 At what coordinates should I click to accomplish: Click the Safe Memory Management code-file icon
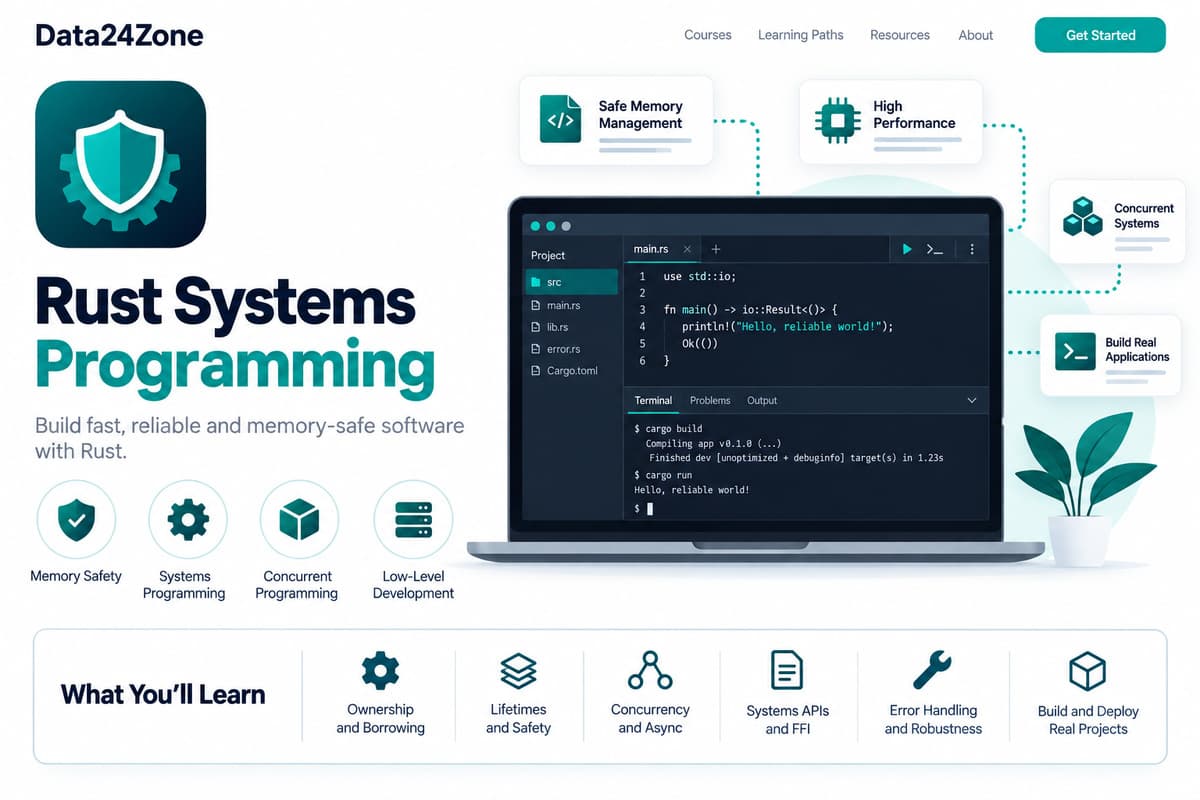pos(560,120)
